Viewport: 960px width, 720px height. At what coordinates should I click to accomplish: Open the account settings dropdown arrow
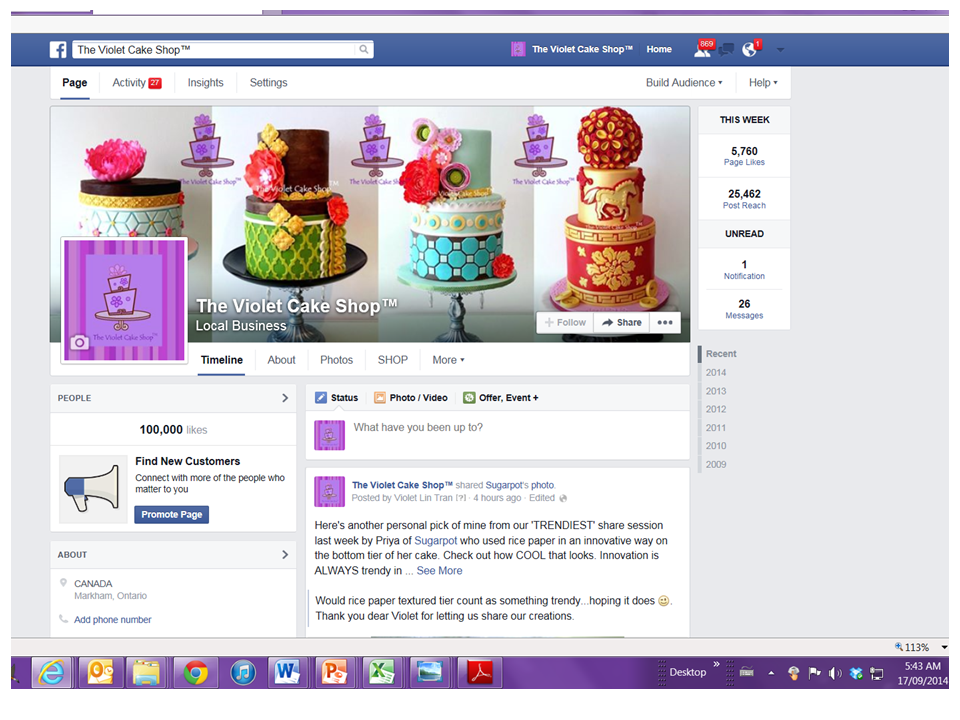click(779, 48)
